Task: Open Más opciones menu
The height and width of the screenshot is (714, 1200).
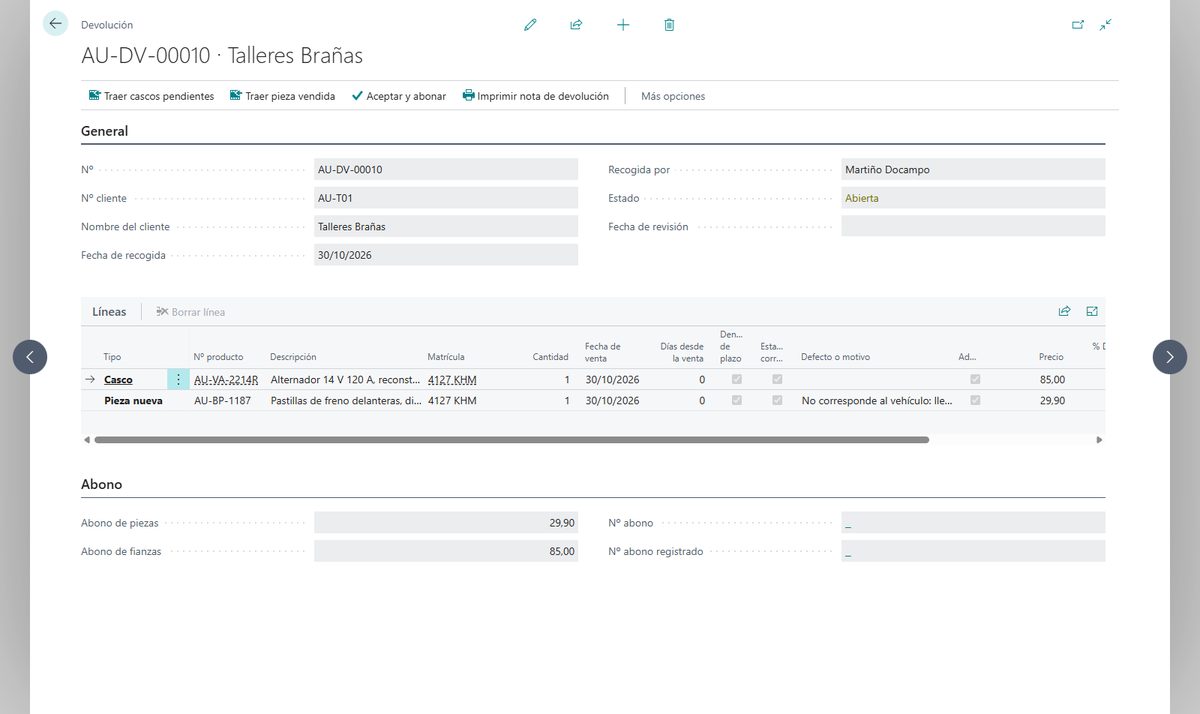Action: pyautogui.click(x=673, y=96)
